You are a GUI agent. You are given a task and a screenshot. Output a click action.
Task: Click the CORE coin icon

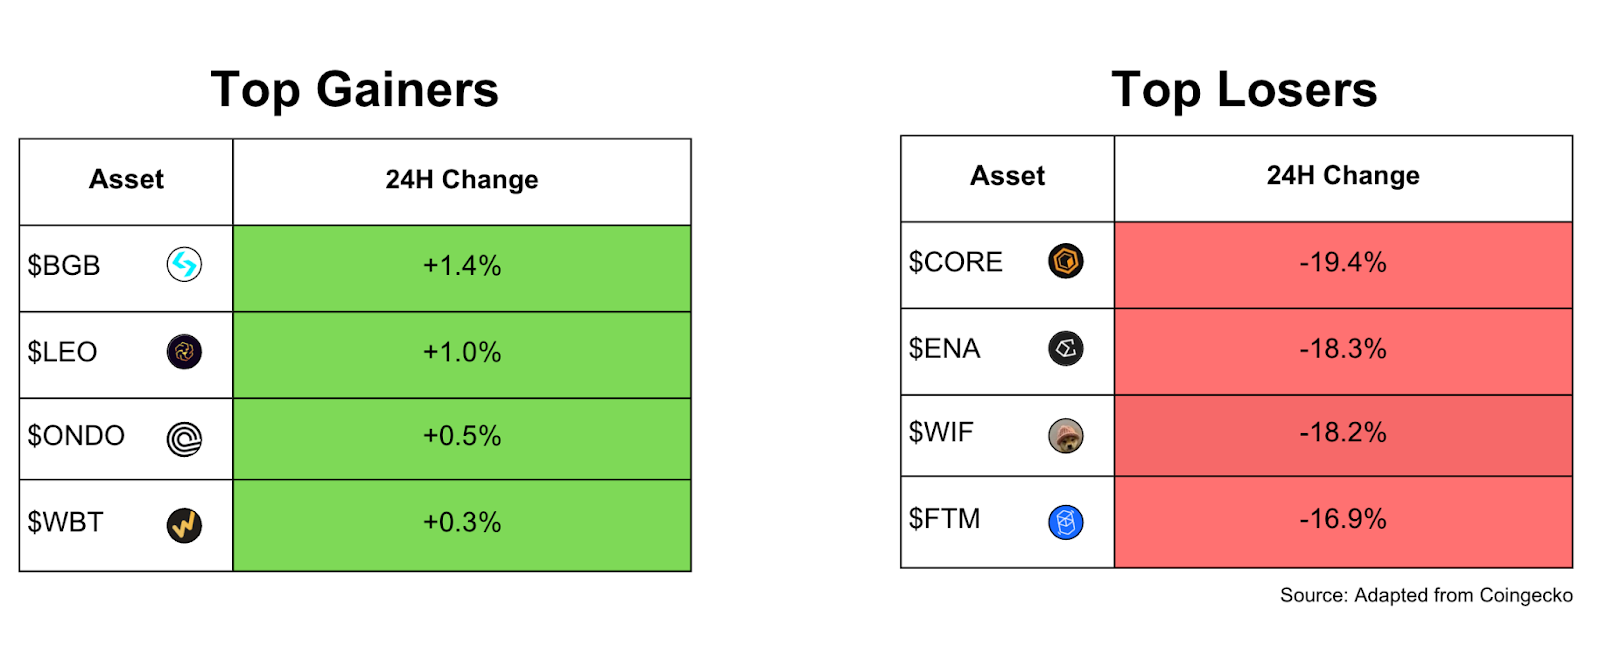(x=1066, y=262)
